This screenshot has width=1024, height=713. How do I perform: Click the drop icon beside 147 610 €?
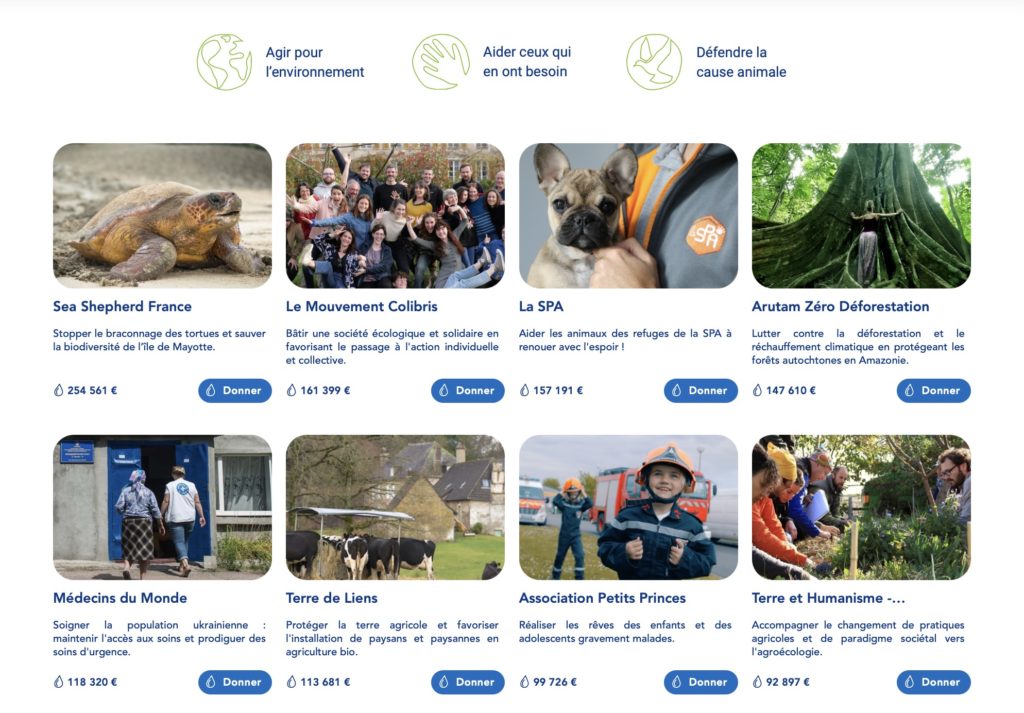point(758,390)
